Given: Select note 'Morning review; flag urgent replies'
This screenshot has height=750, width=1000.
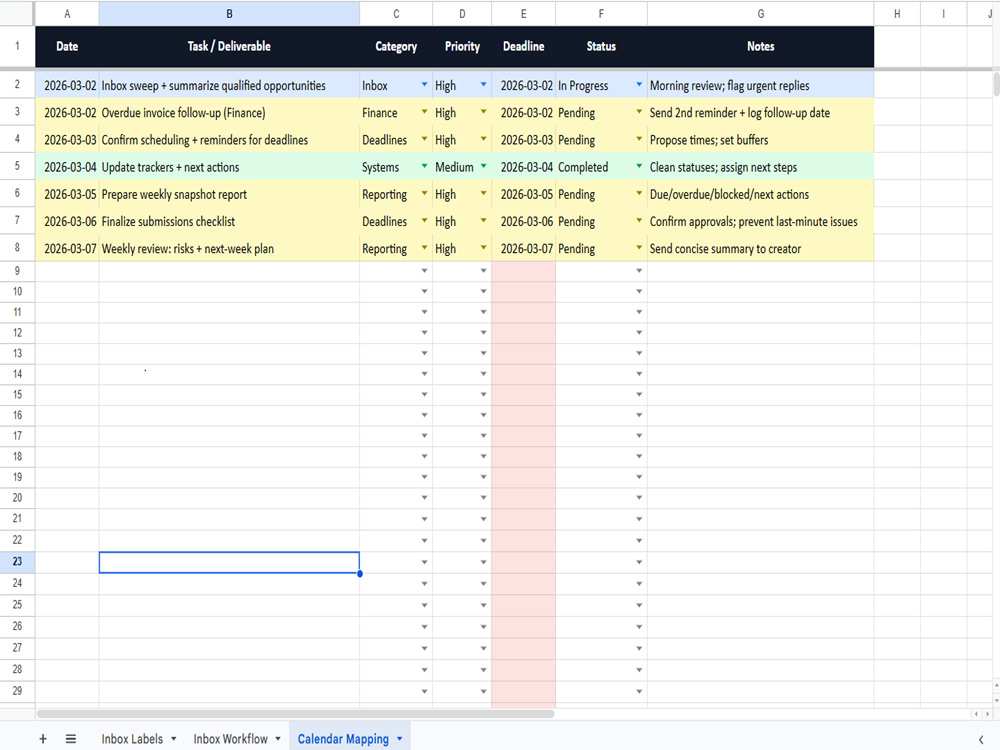Looking at the screenshot, I should click(x=760, y=85).
